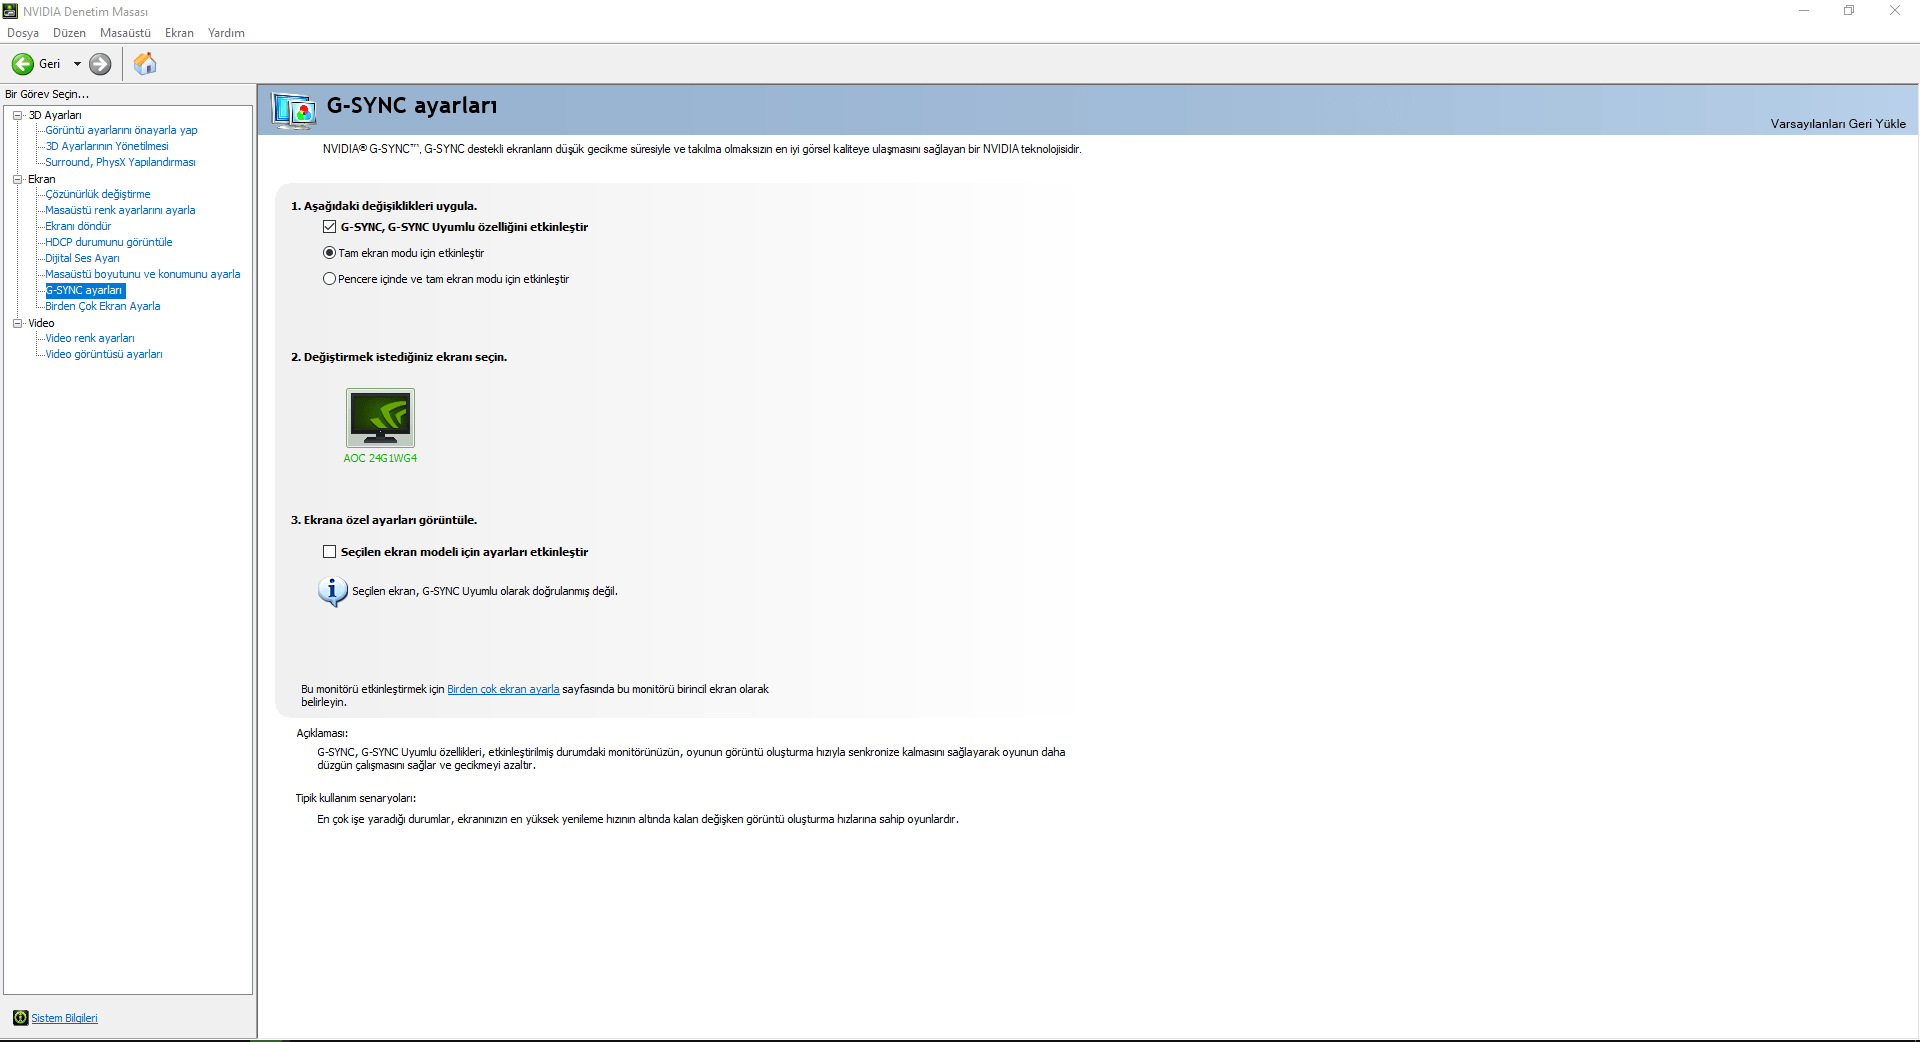The image size is (1920, 1042).
Task: Open Dijital Ses Ayarı
Action: pyautogui.click(x=82, y=258)
